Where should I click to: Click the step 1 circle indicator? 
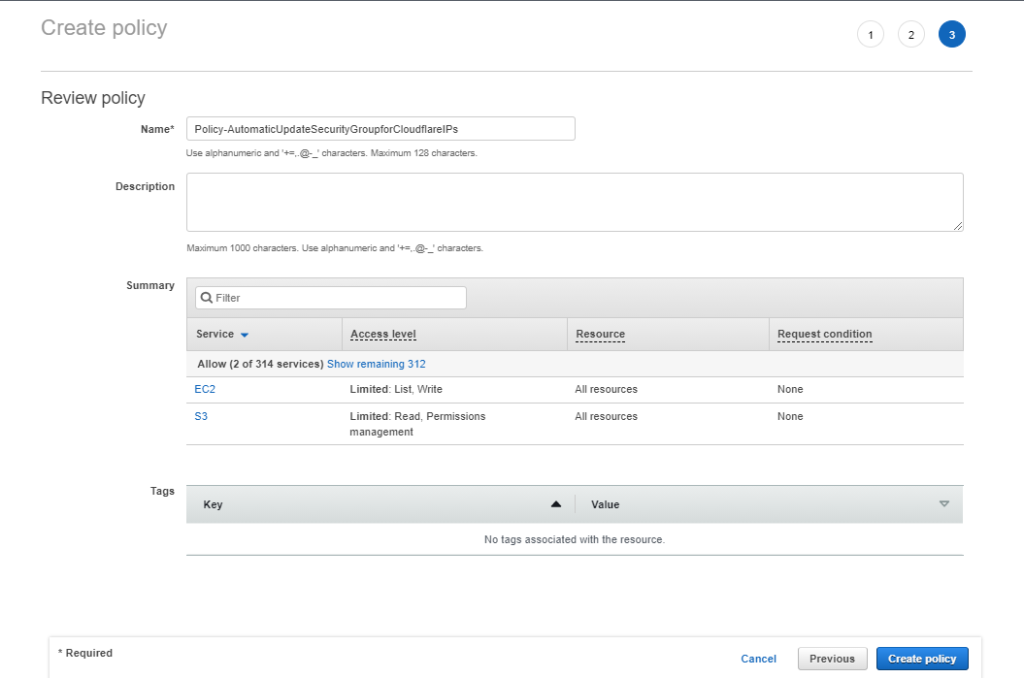pos(870,35)
